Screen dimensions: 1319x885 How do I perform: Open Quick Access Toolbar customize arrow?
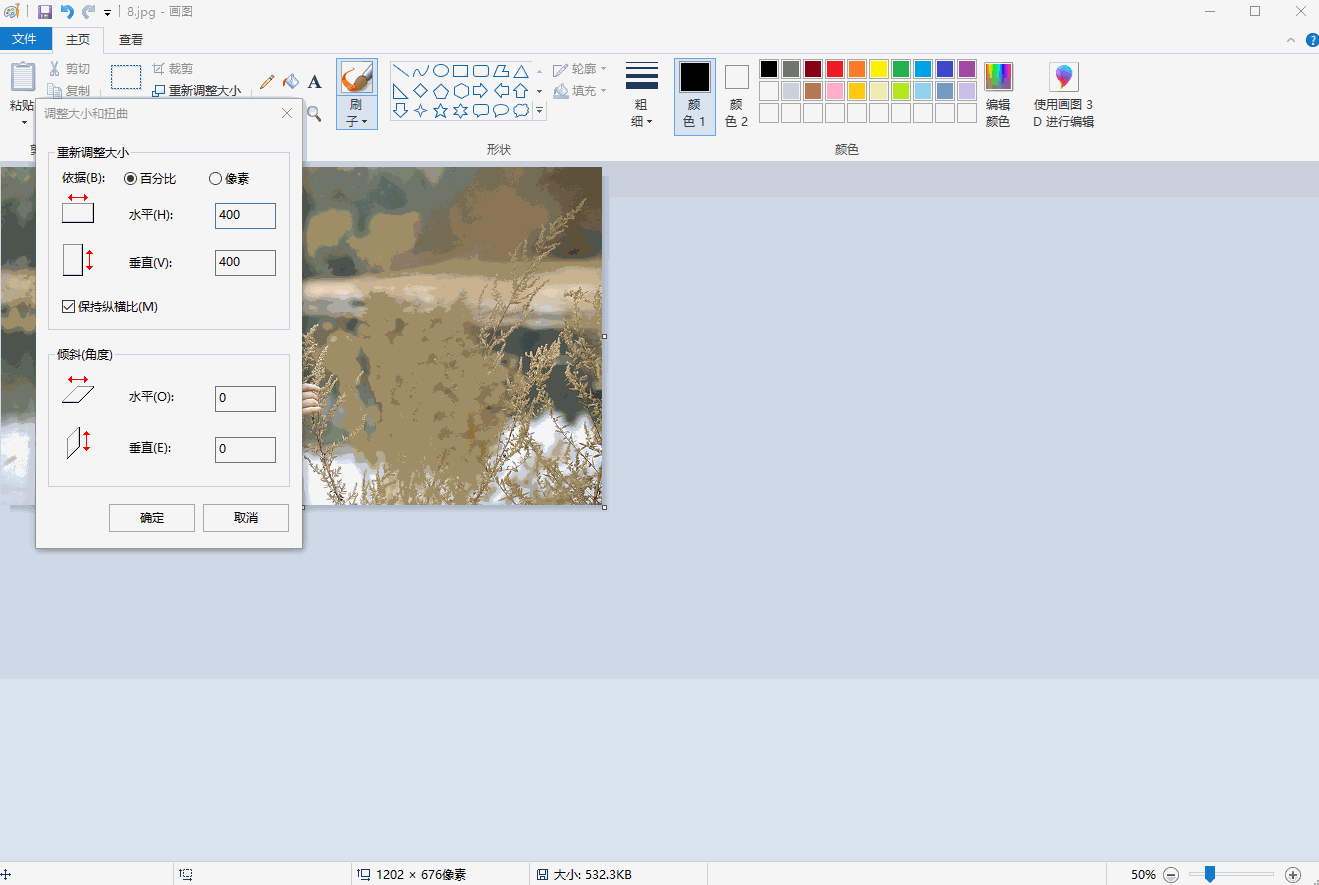tap(107, 13)
